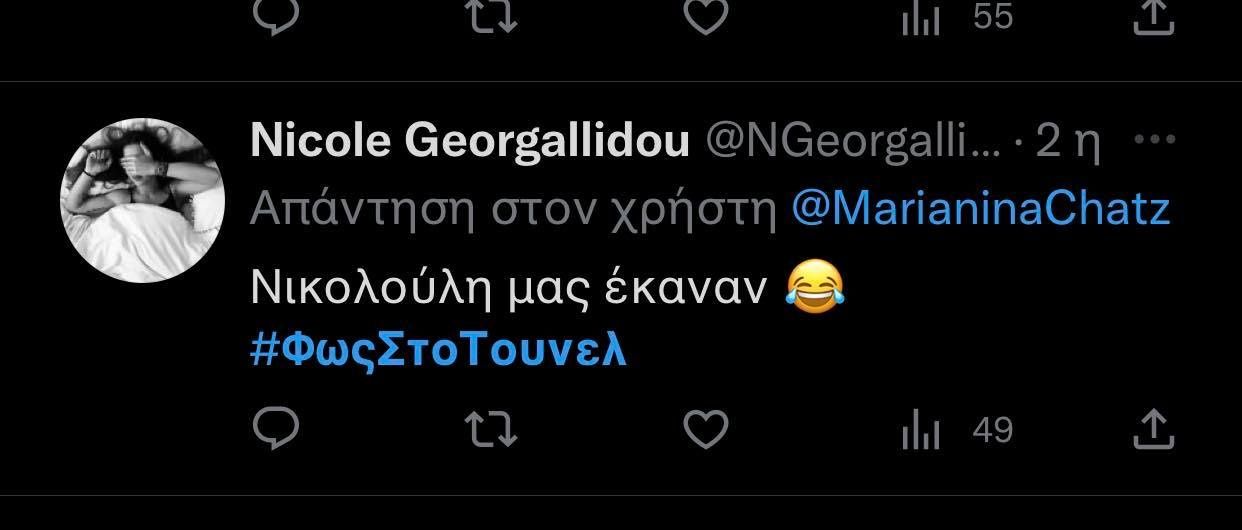Retweet the upper tweet with 55 views
The width and height of the screenshot is (1242, 530).
tap(492, 17)
